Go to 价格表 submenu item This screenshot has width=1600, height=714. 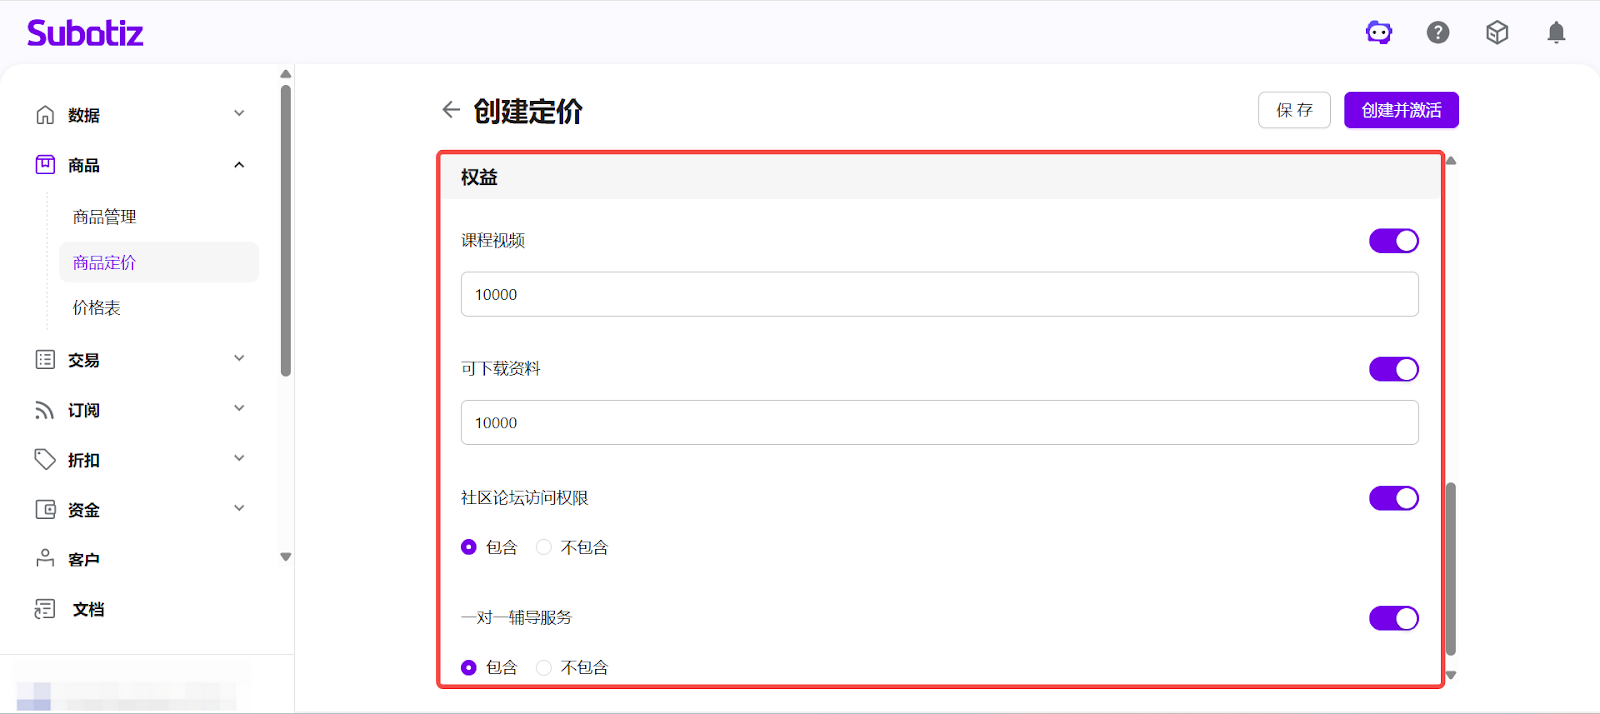tap(97, 308)
